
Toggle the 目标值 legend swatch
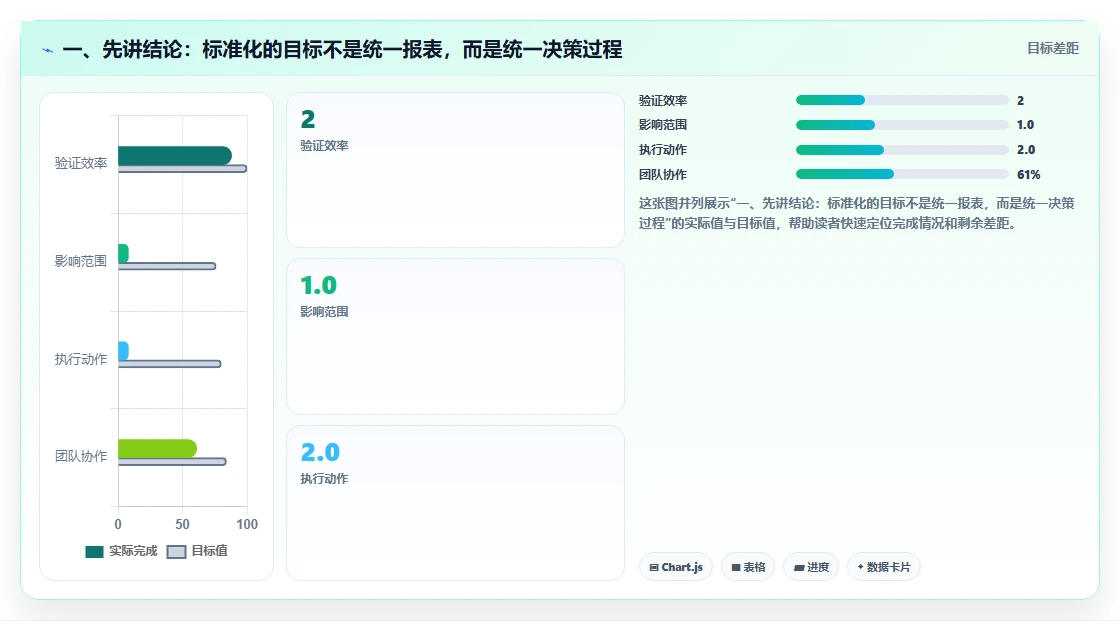pos(176,552)
